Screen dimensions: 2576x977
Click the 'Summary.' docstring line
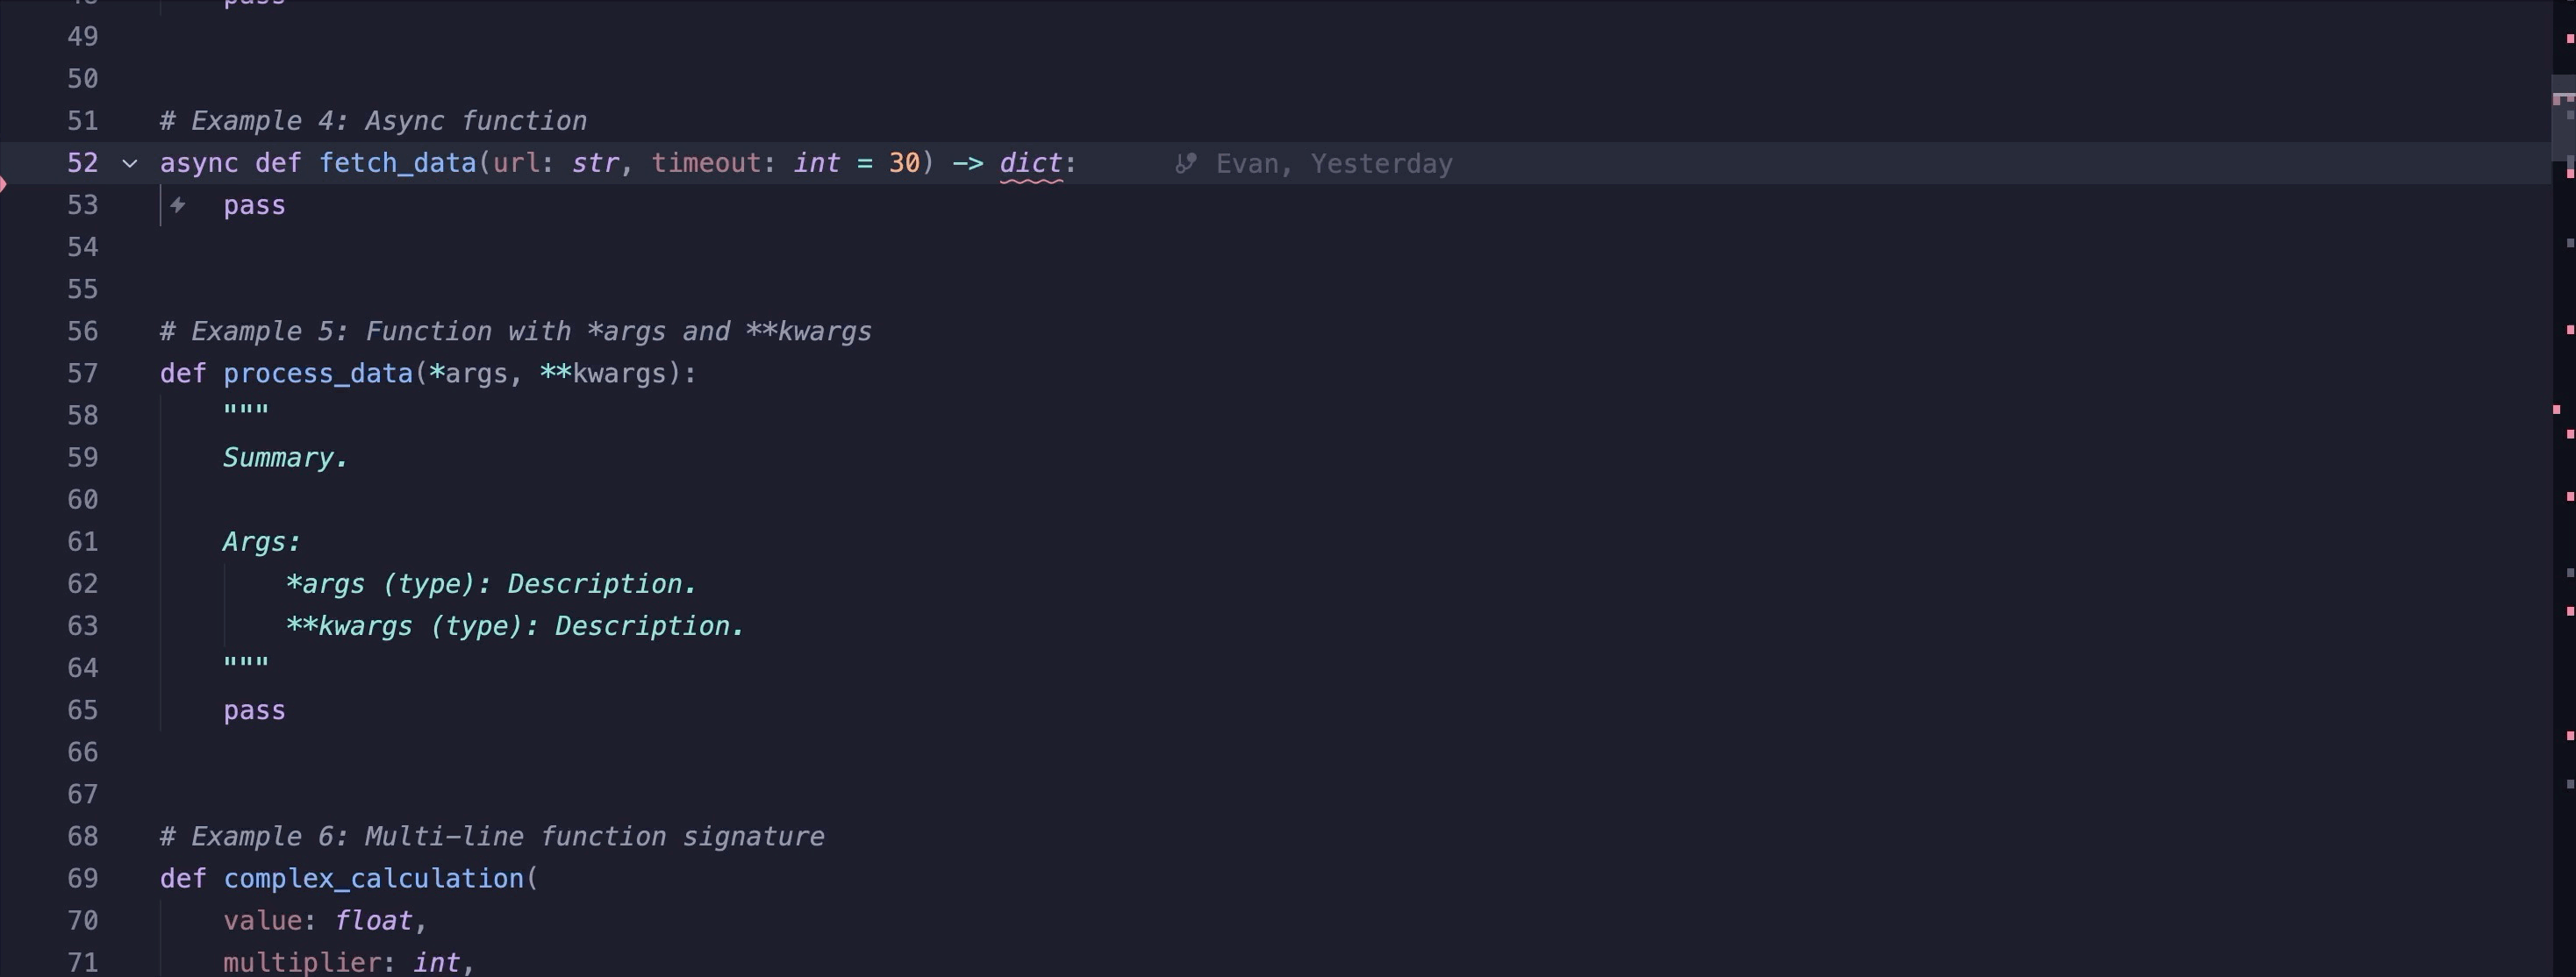pyautogui.click(x=285, y=458)
